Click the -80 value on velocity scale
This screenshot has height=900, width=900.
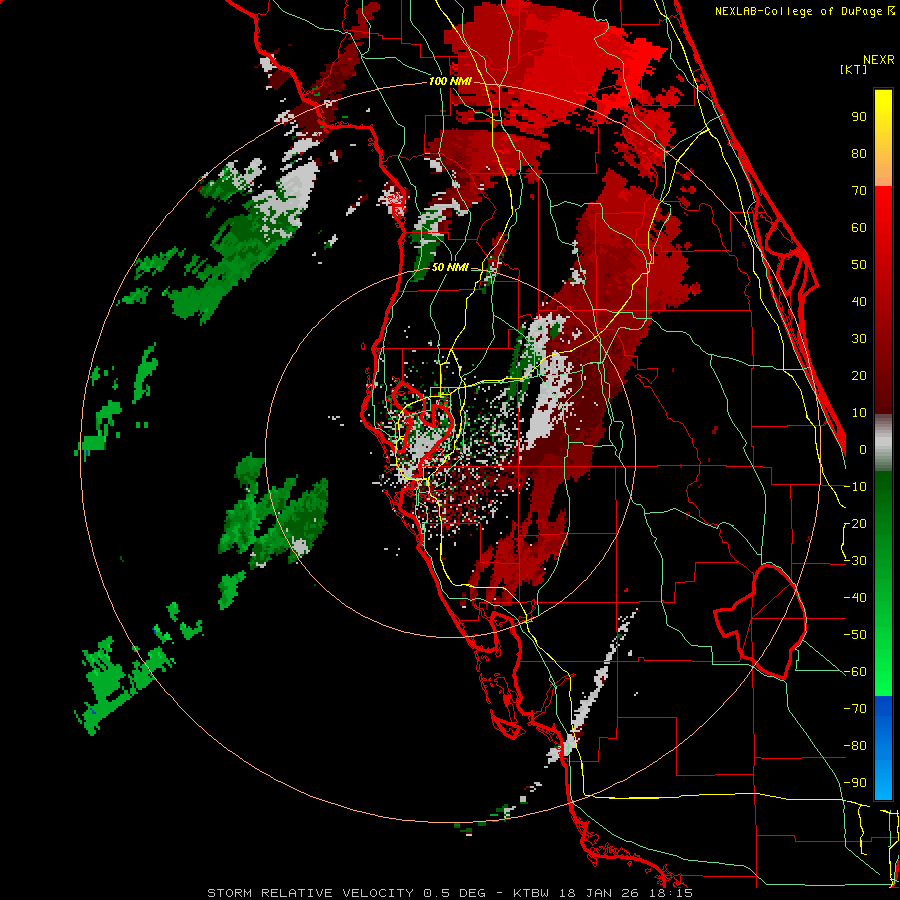(855, 746)
